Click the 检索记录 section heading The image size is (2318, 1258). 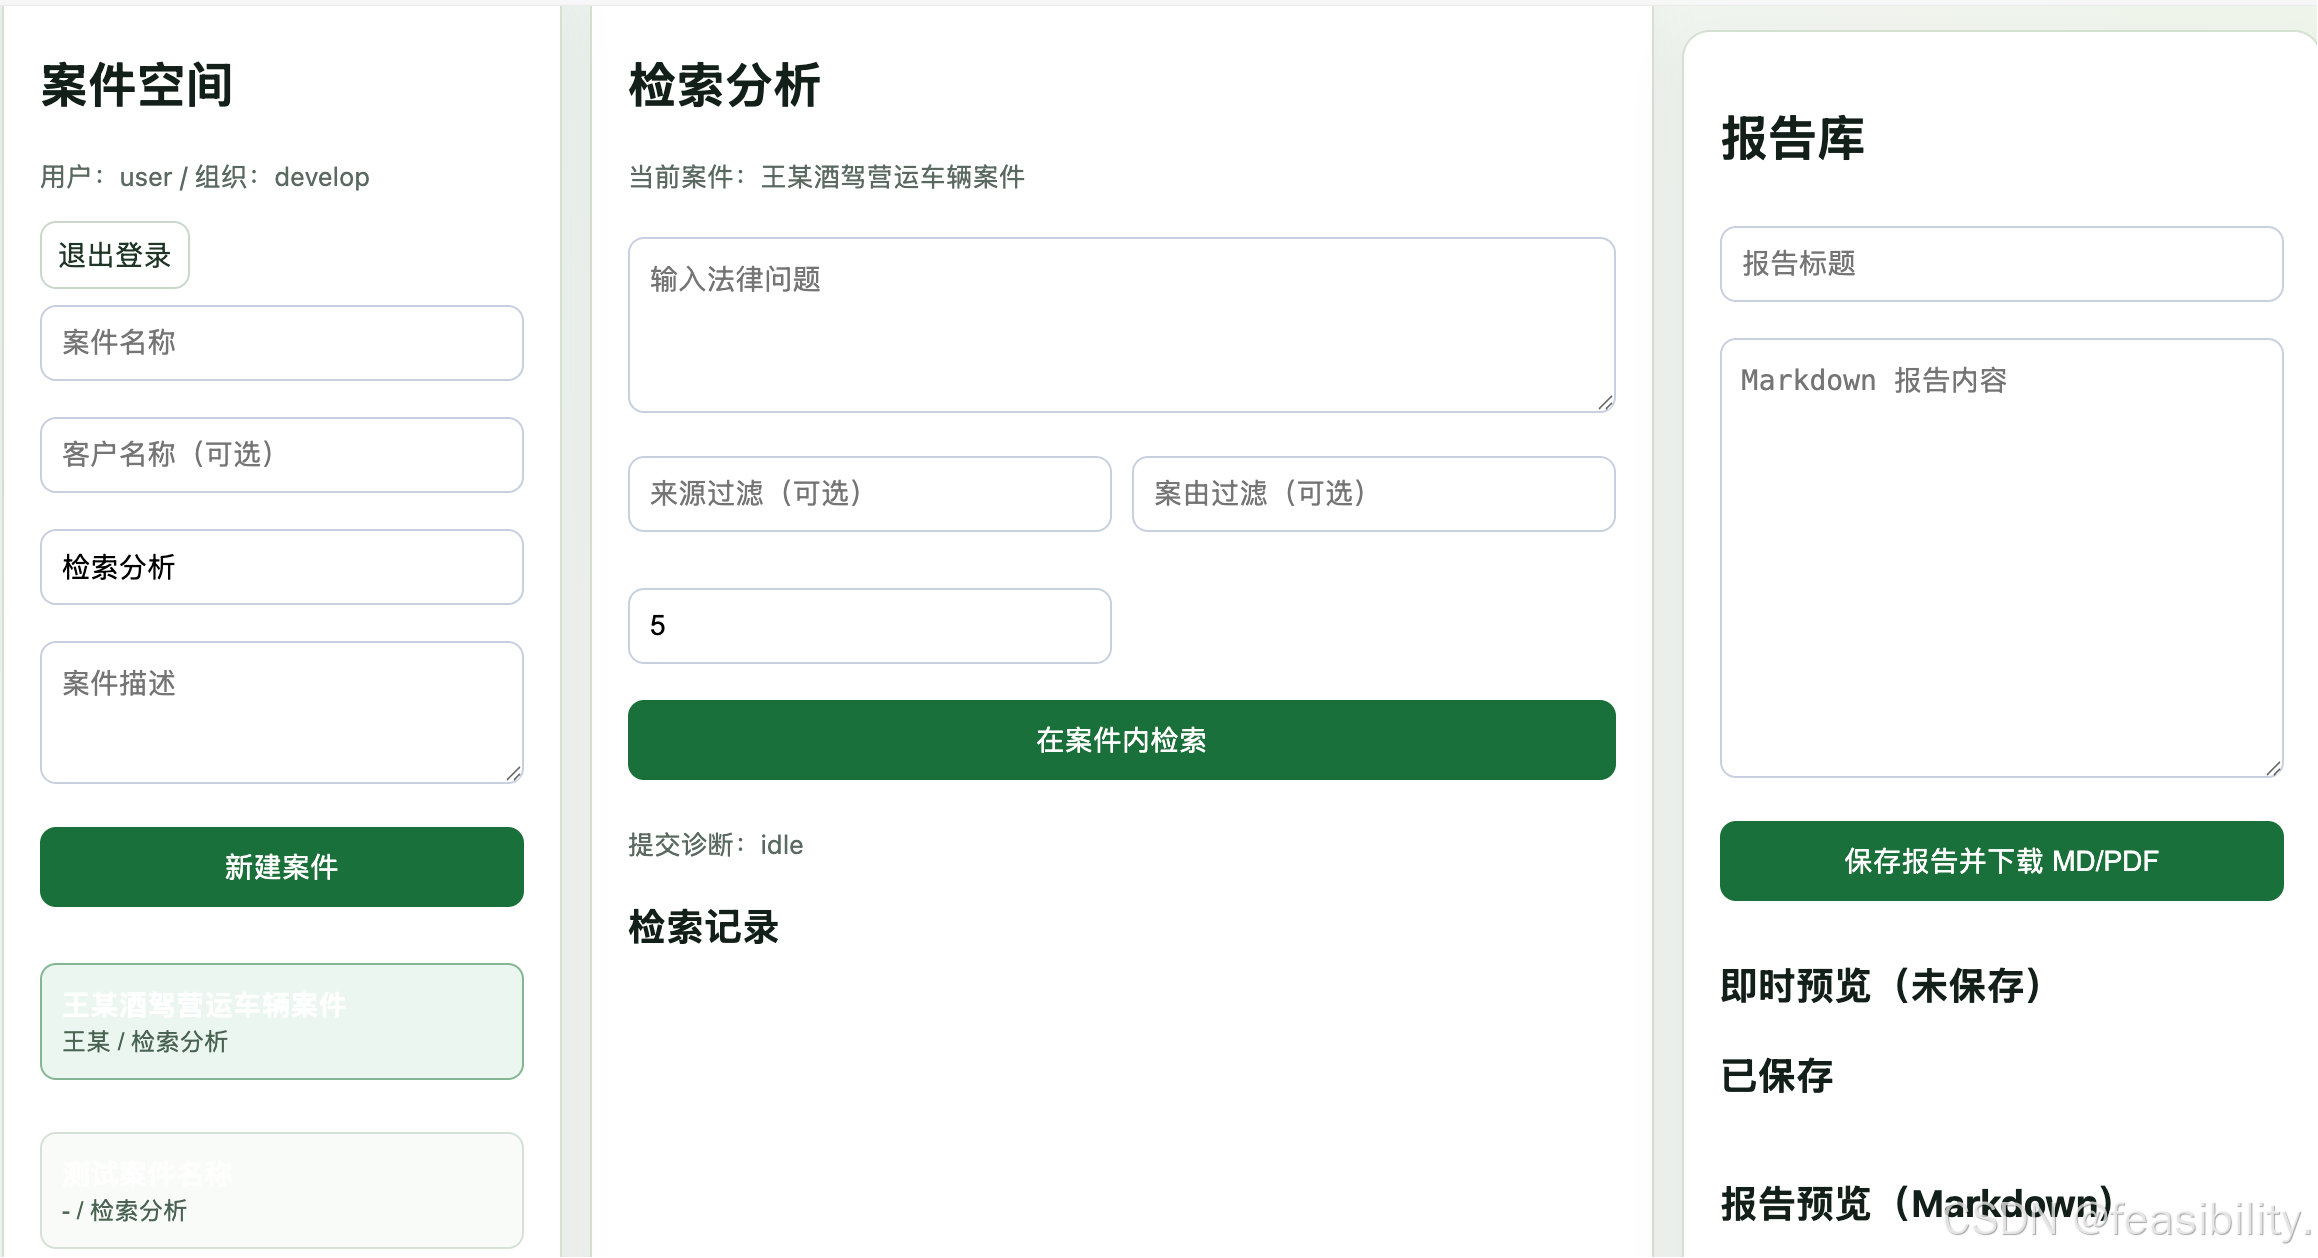coord(703,927)
